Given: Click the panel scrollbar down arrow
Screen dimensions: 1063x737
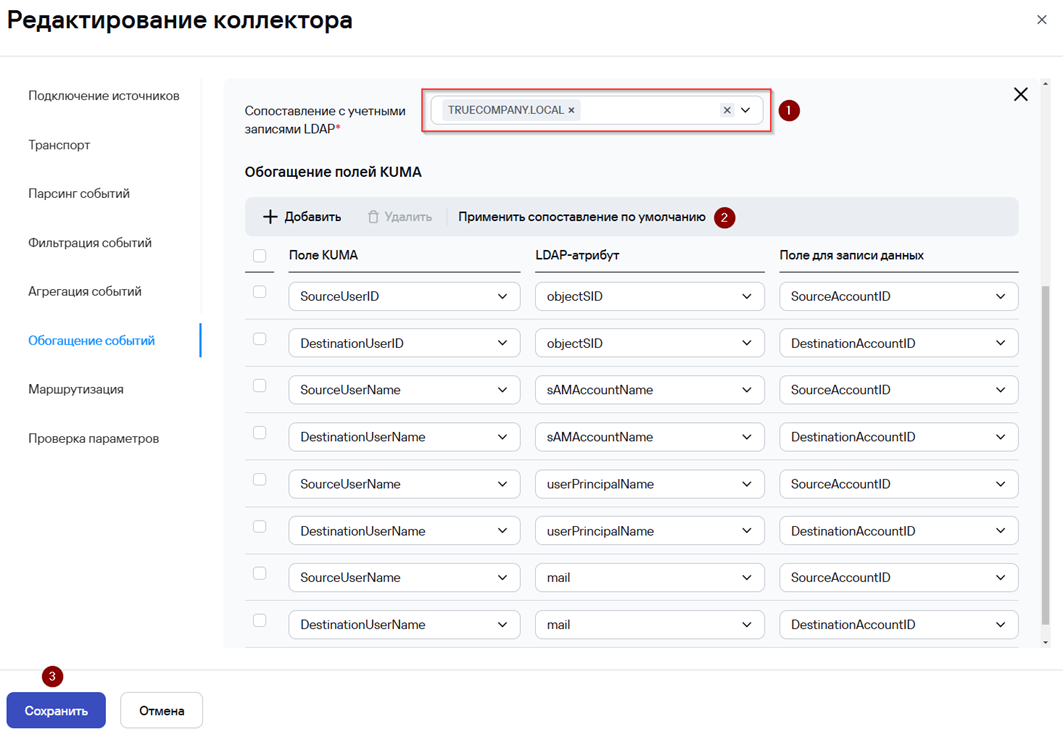Looking at the screenshot, I should [x=1045, y=641].
